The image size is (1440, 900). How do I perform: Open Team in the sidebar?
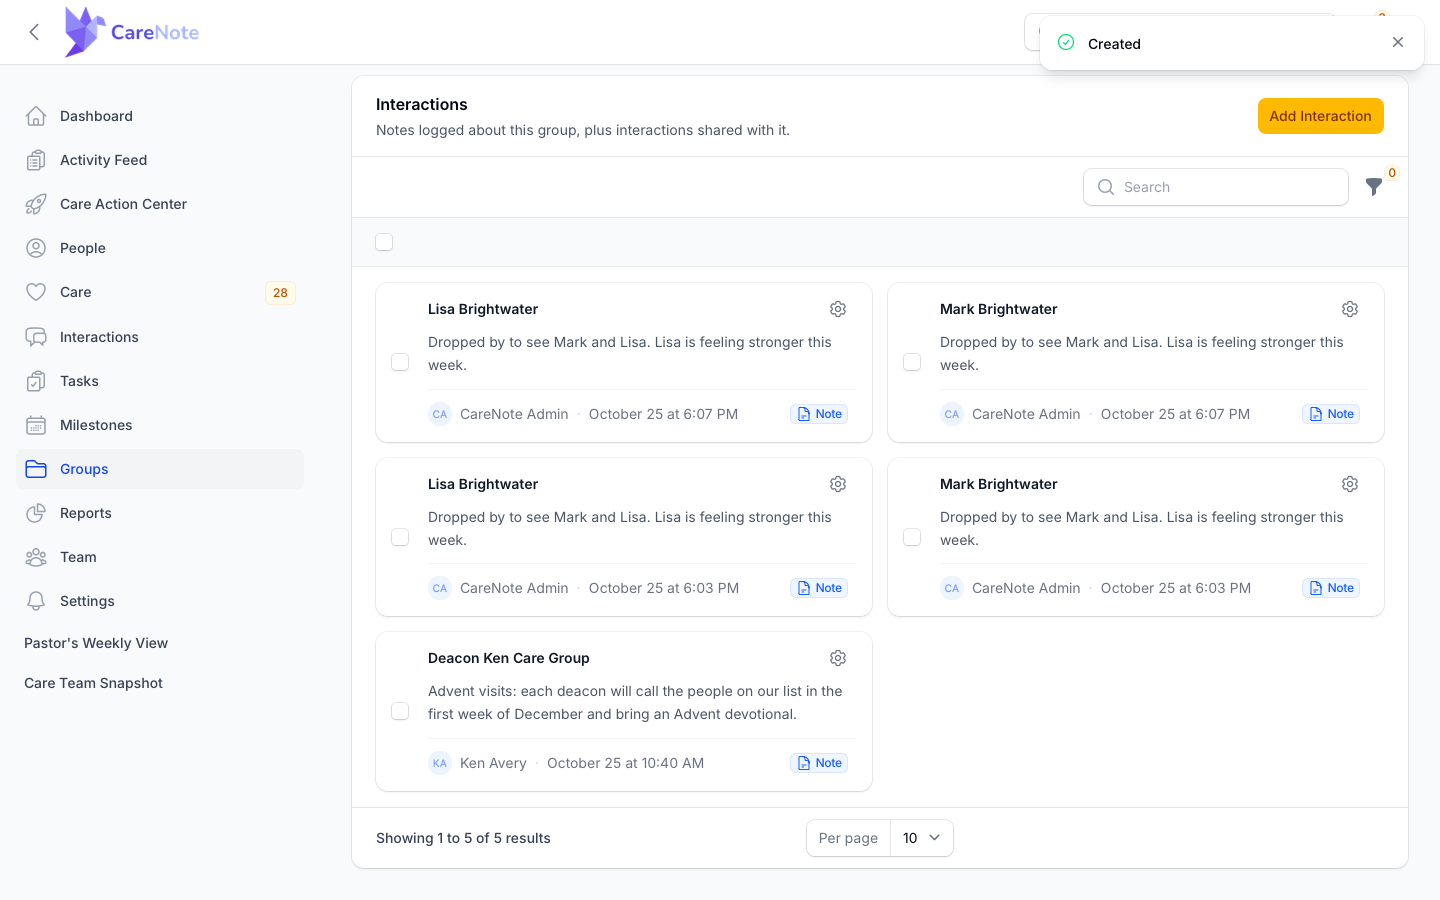point(160,557)
